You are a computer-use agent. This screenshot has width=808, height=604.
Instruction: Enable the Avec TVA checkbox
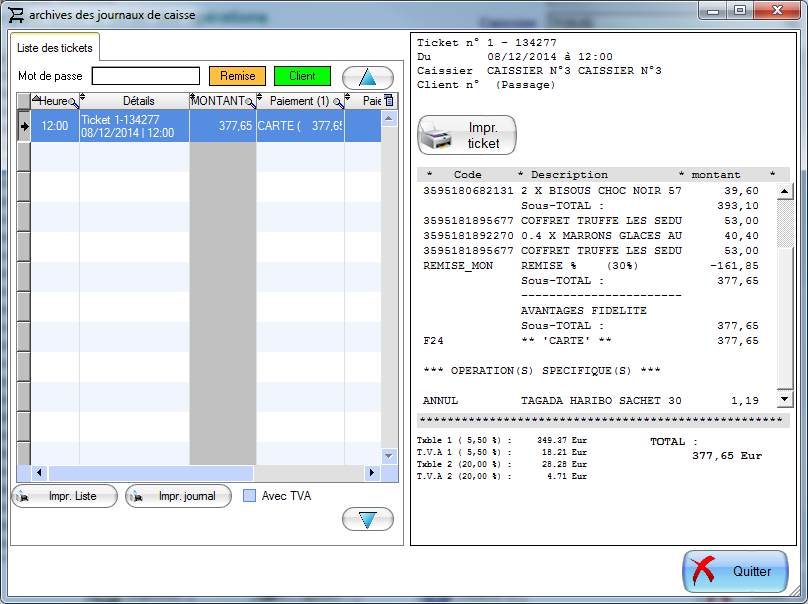251,496
